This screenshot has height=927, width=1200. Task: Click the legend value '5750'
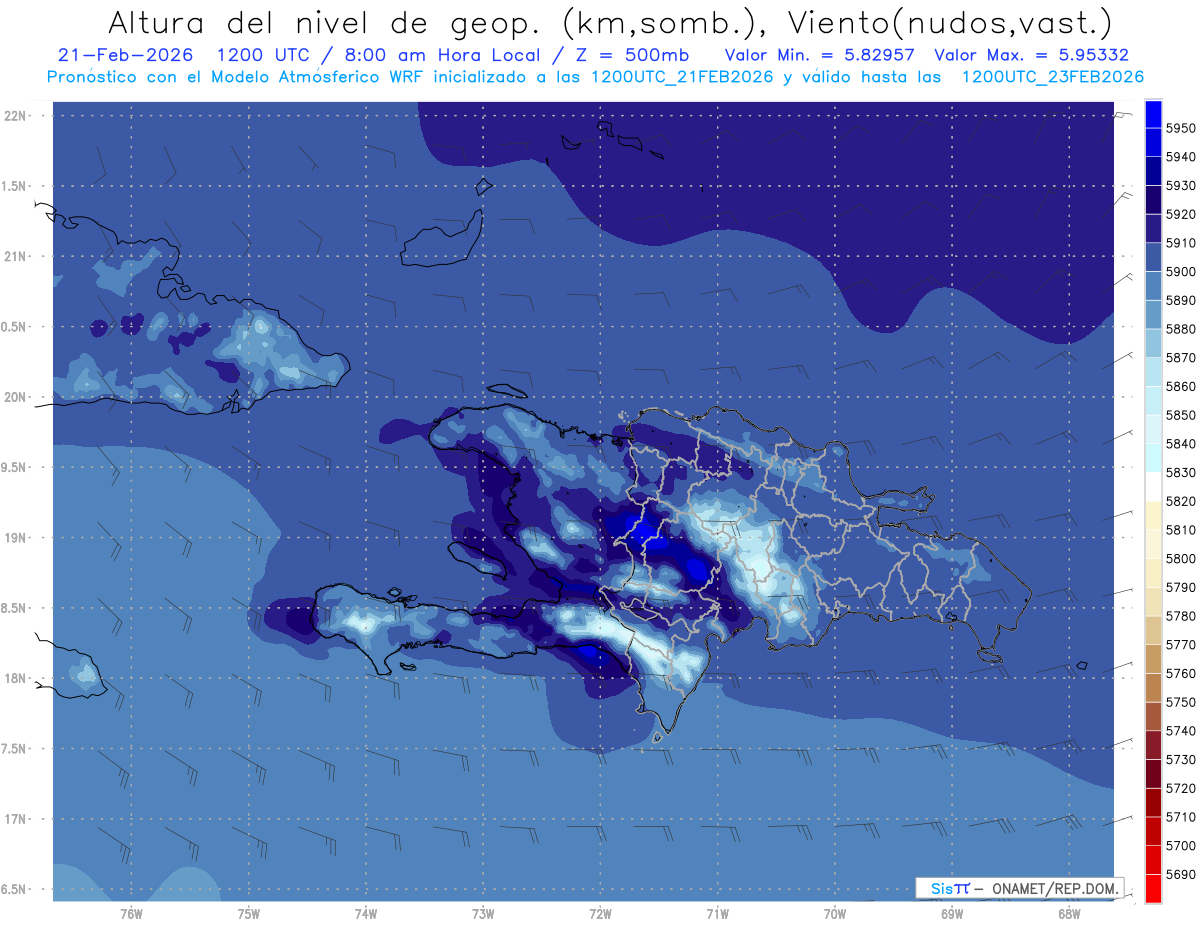coord(1181,702)
